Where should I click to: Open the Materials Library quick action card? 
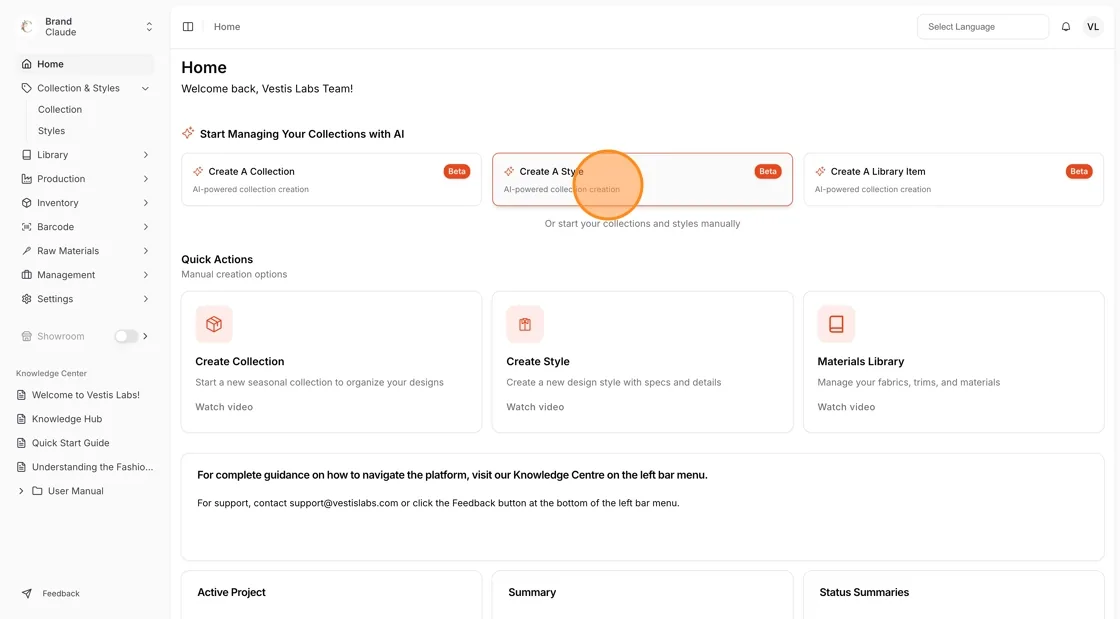pyautogui.click(x=954, y=362)
